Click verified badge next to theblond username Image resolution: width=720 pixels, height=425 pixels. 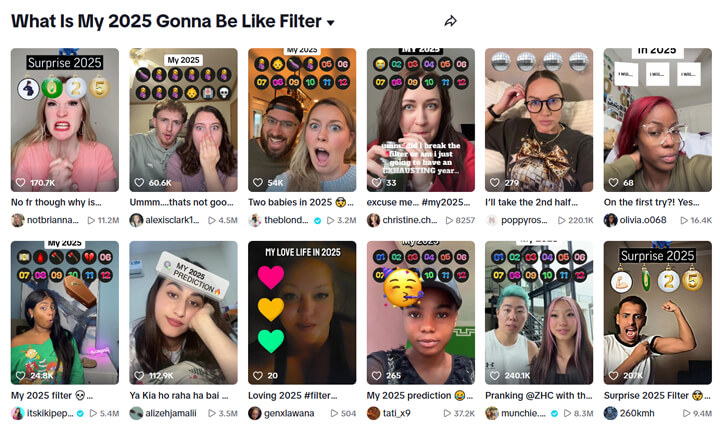(317, 220)
